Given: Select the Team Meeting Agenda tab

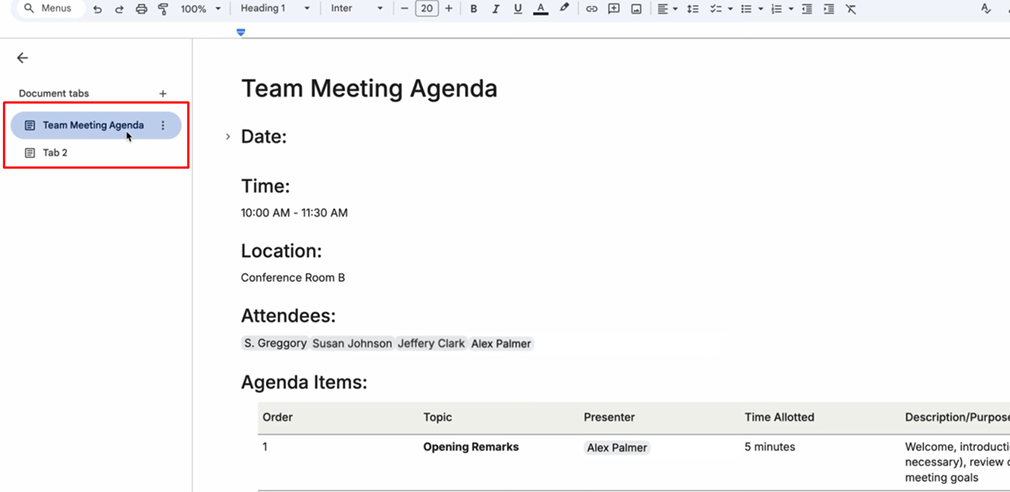Looking at the screenshot, I should (x=93, y=125).
